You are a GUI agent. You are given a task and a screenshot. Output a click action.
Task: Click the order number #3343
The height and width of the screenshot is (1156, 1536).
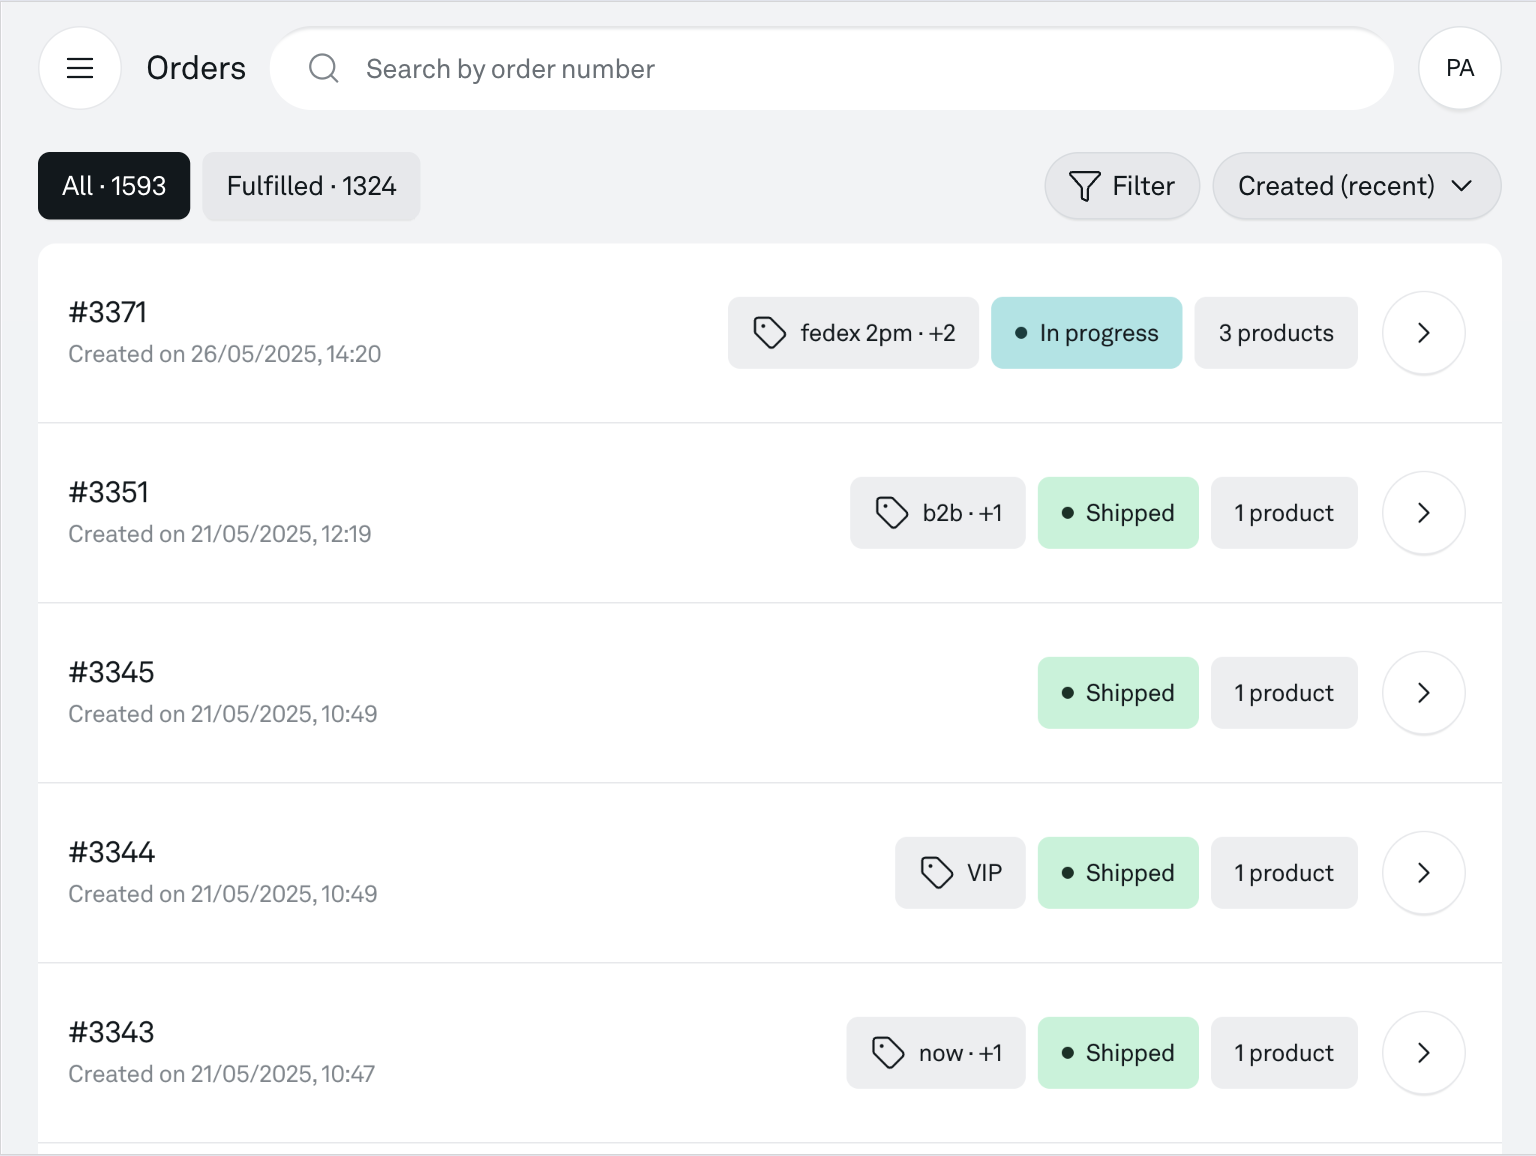click(x=111, y=1032)
